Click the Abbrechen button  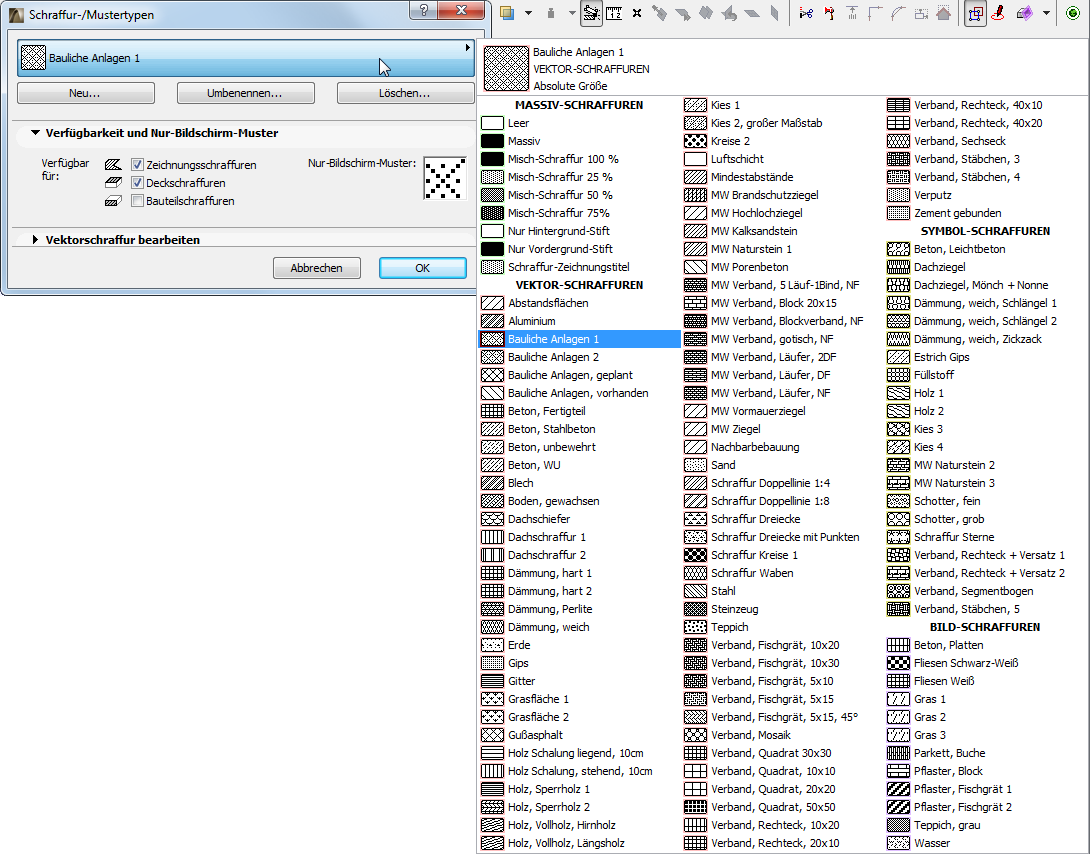coord(317,268)
